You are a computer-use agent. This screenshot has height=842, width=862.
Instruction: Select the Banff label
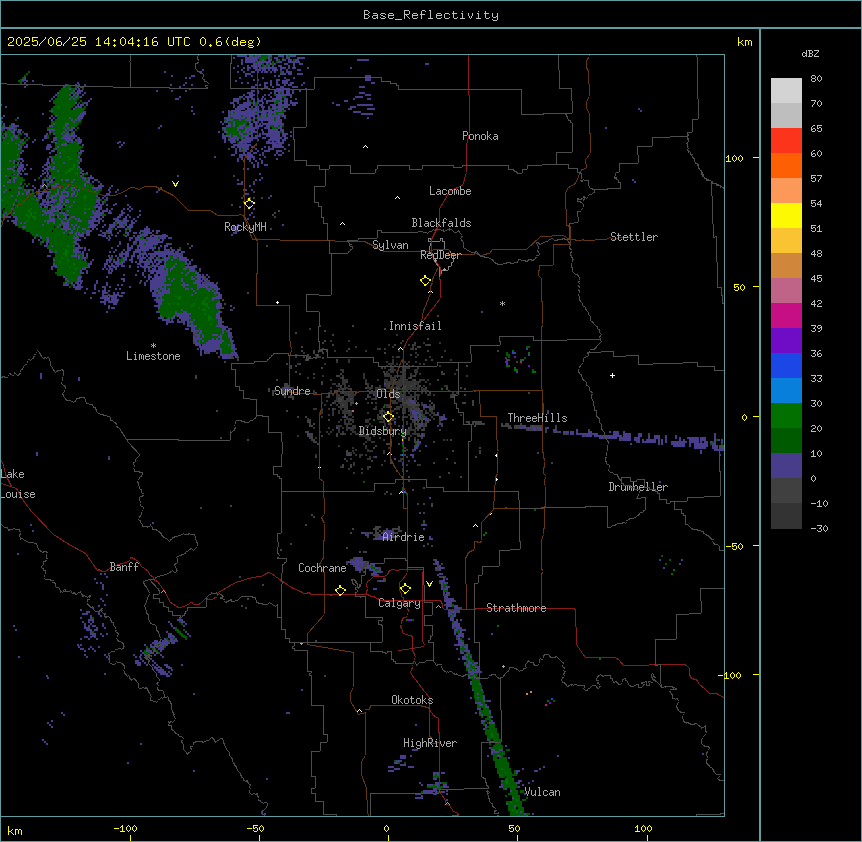coord(124,567)
